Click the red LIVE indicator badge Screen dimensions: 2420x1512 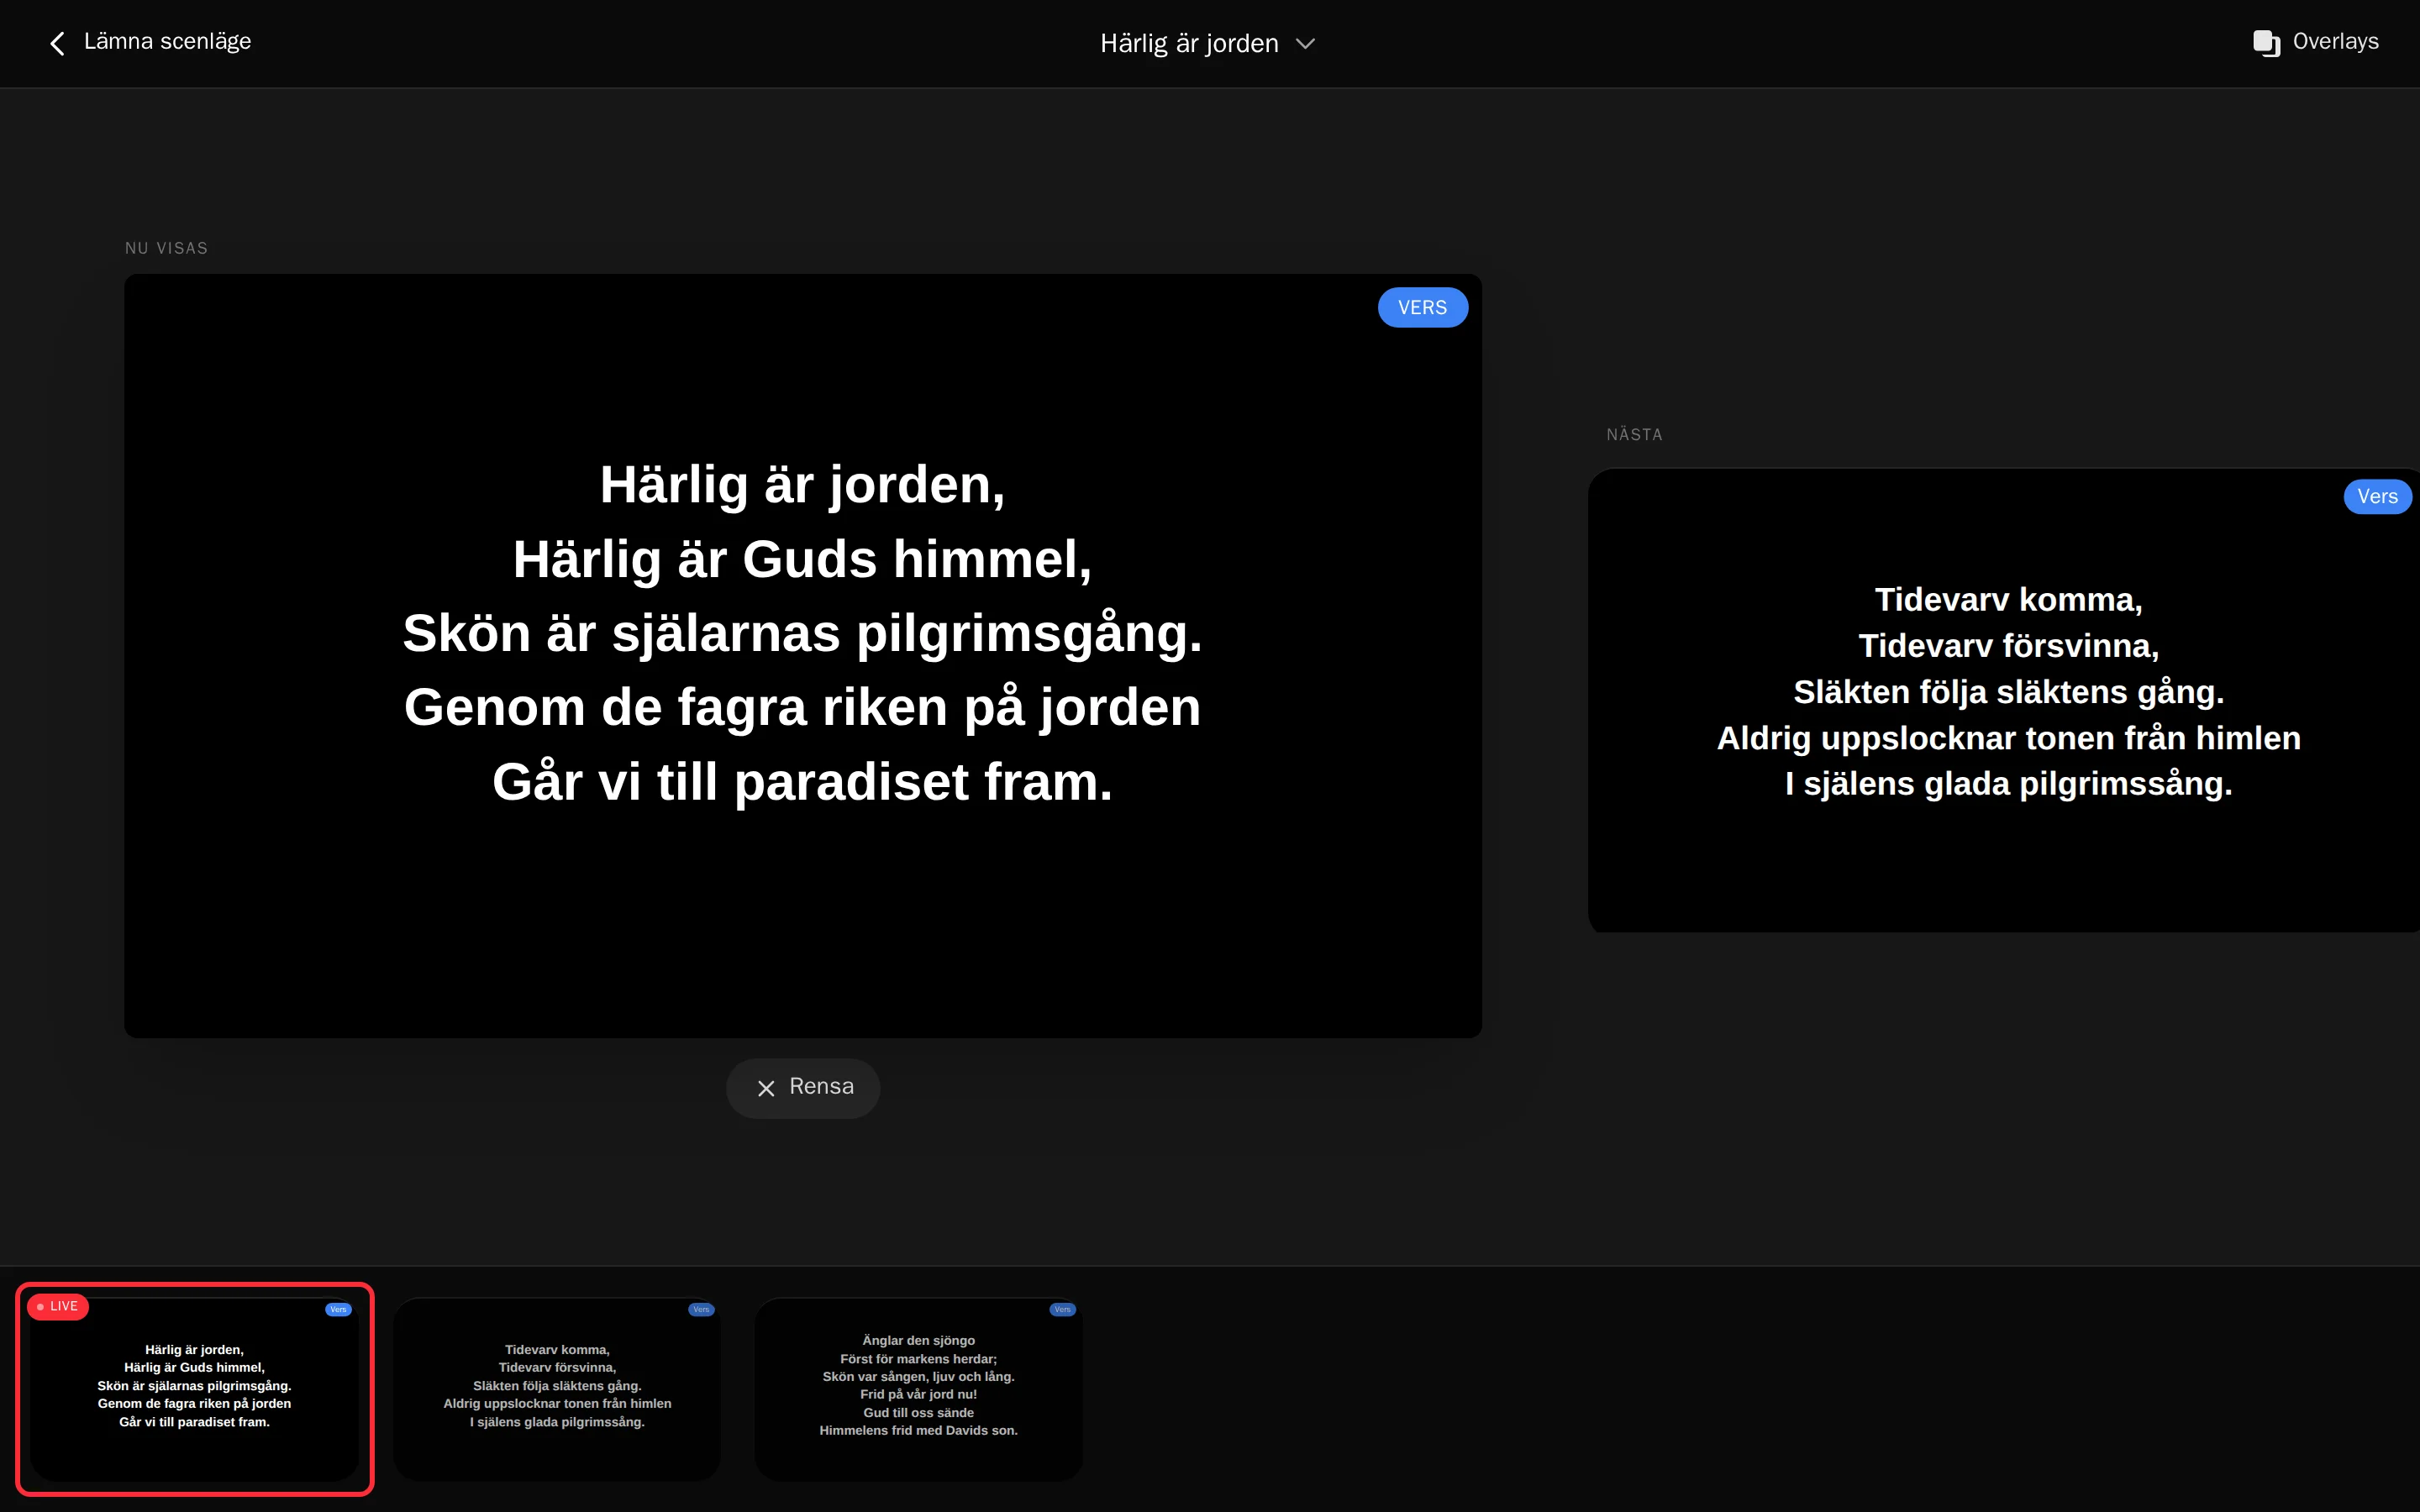tap(58, 1307)
